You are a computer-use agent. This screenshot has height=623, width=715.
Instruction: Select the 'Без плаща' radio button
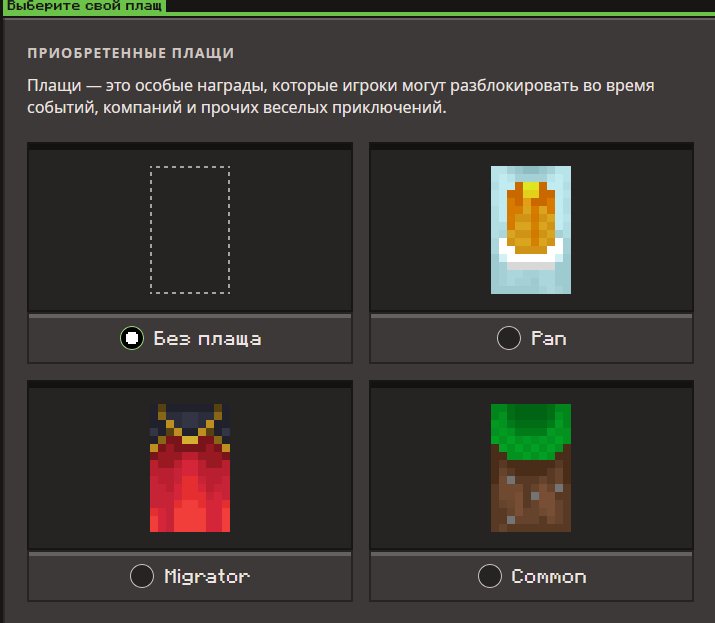click(132, 338)
